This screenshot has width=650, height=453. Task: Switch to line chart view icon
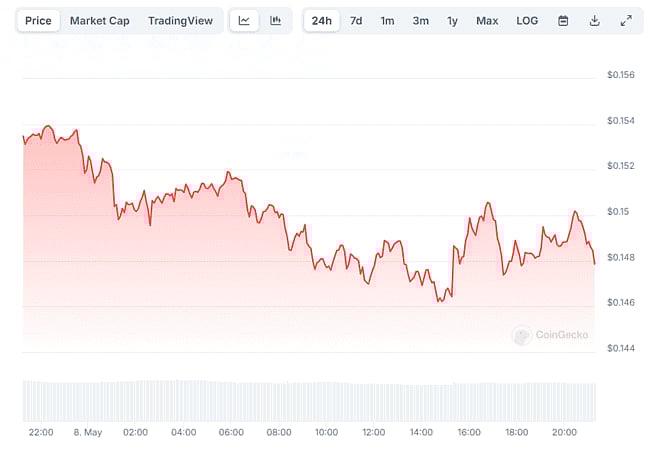pos(245,21)
